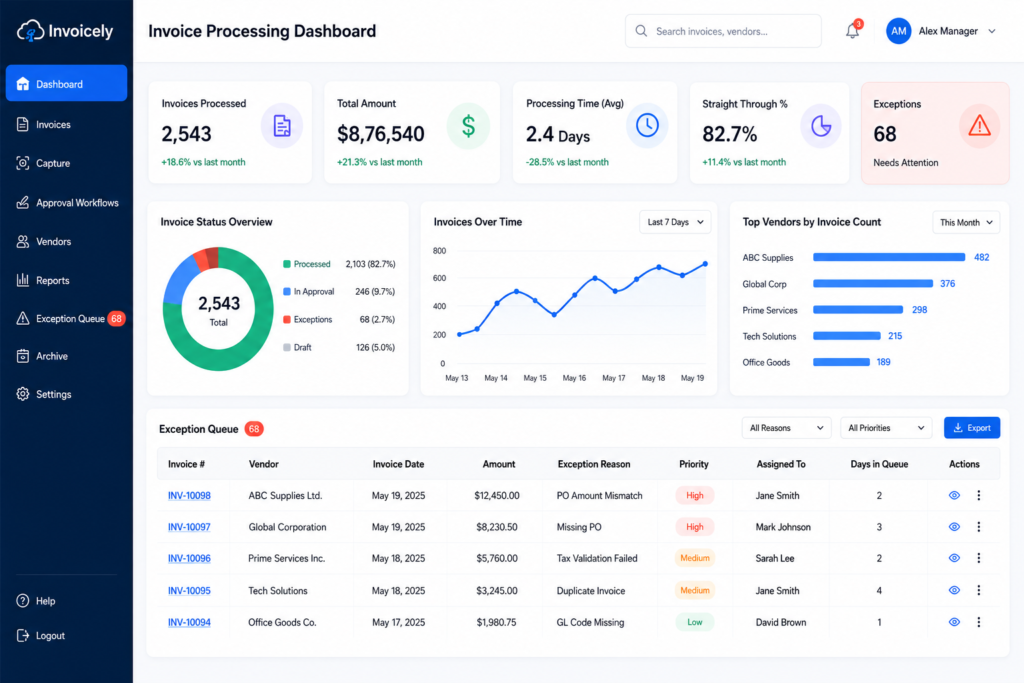Click the dollar sign icon in Total Amount card

[x=468, y=125]
